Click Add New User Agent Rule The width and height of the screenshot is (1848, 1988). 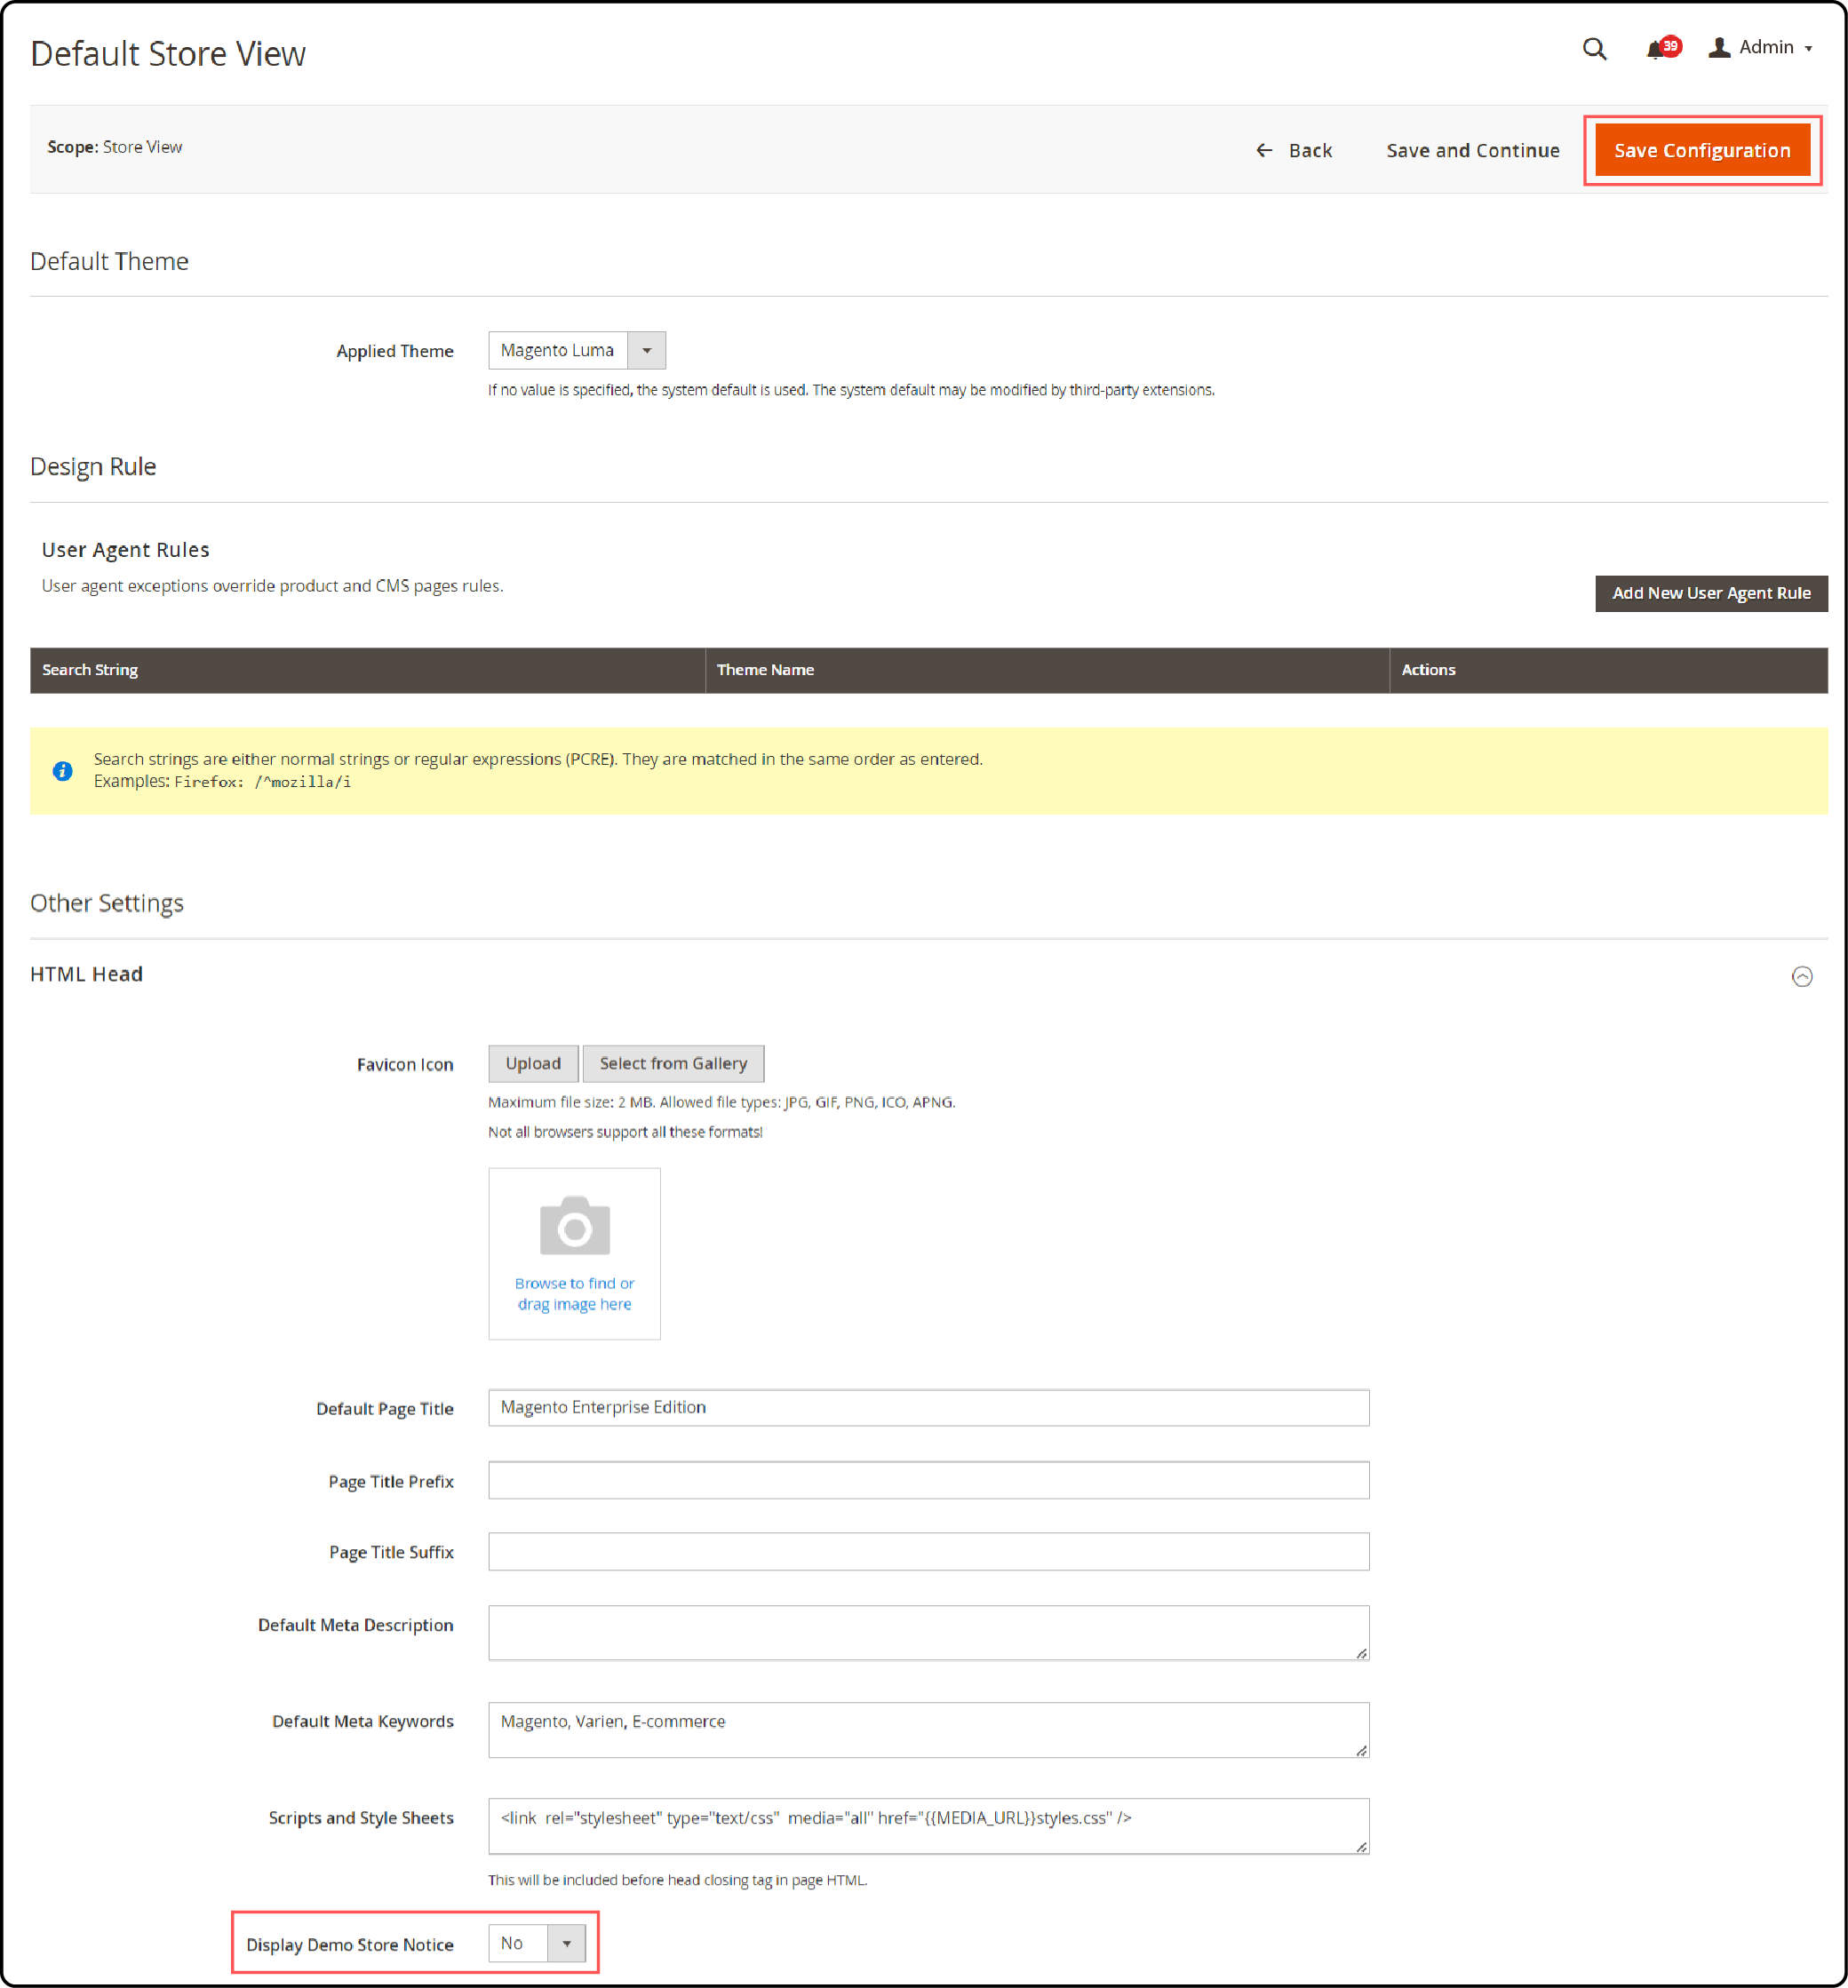(1711, 593)
